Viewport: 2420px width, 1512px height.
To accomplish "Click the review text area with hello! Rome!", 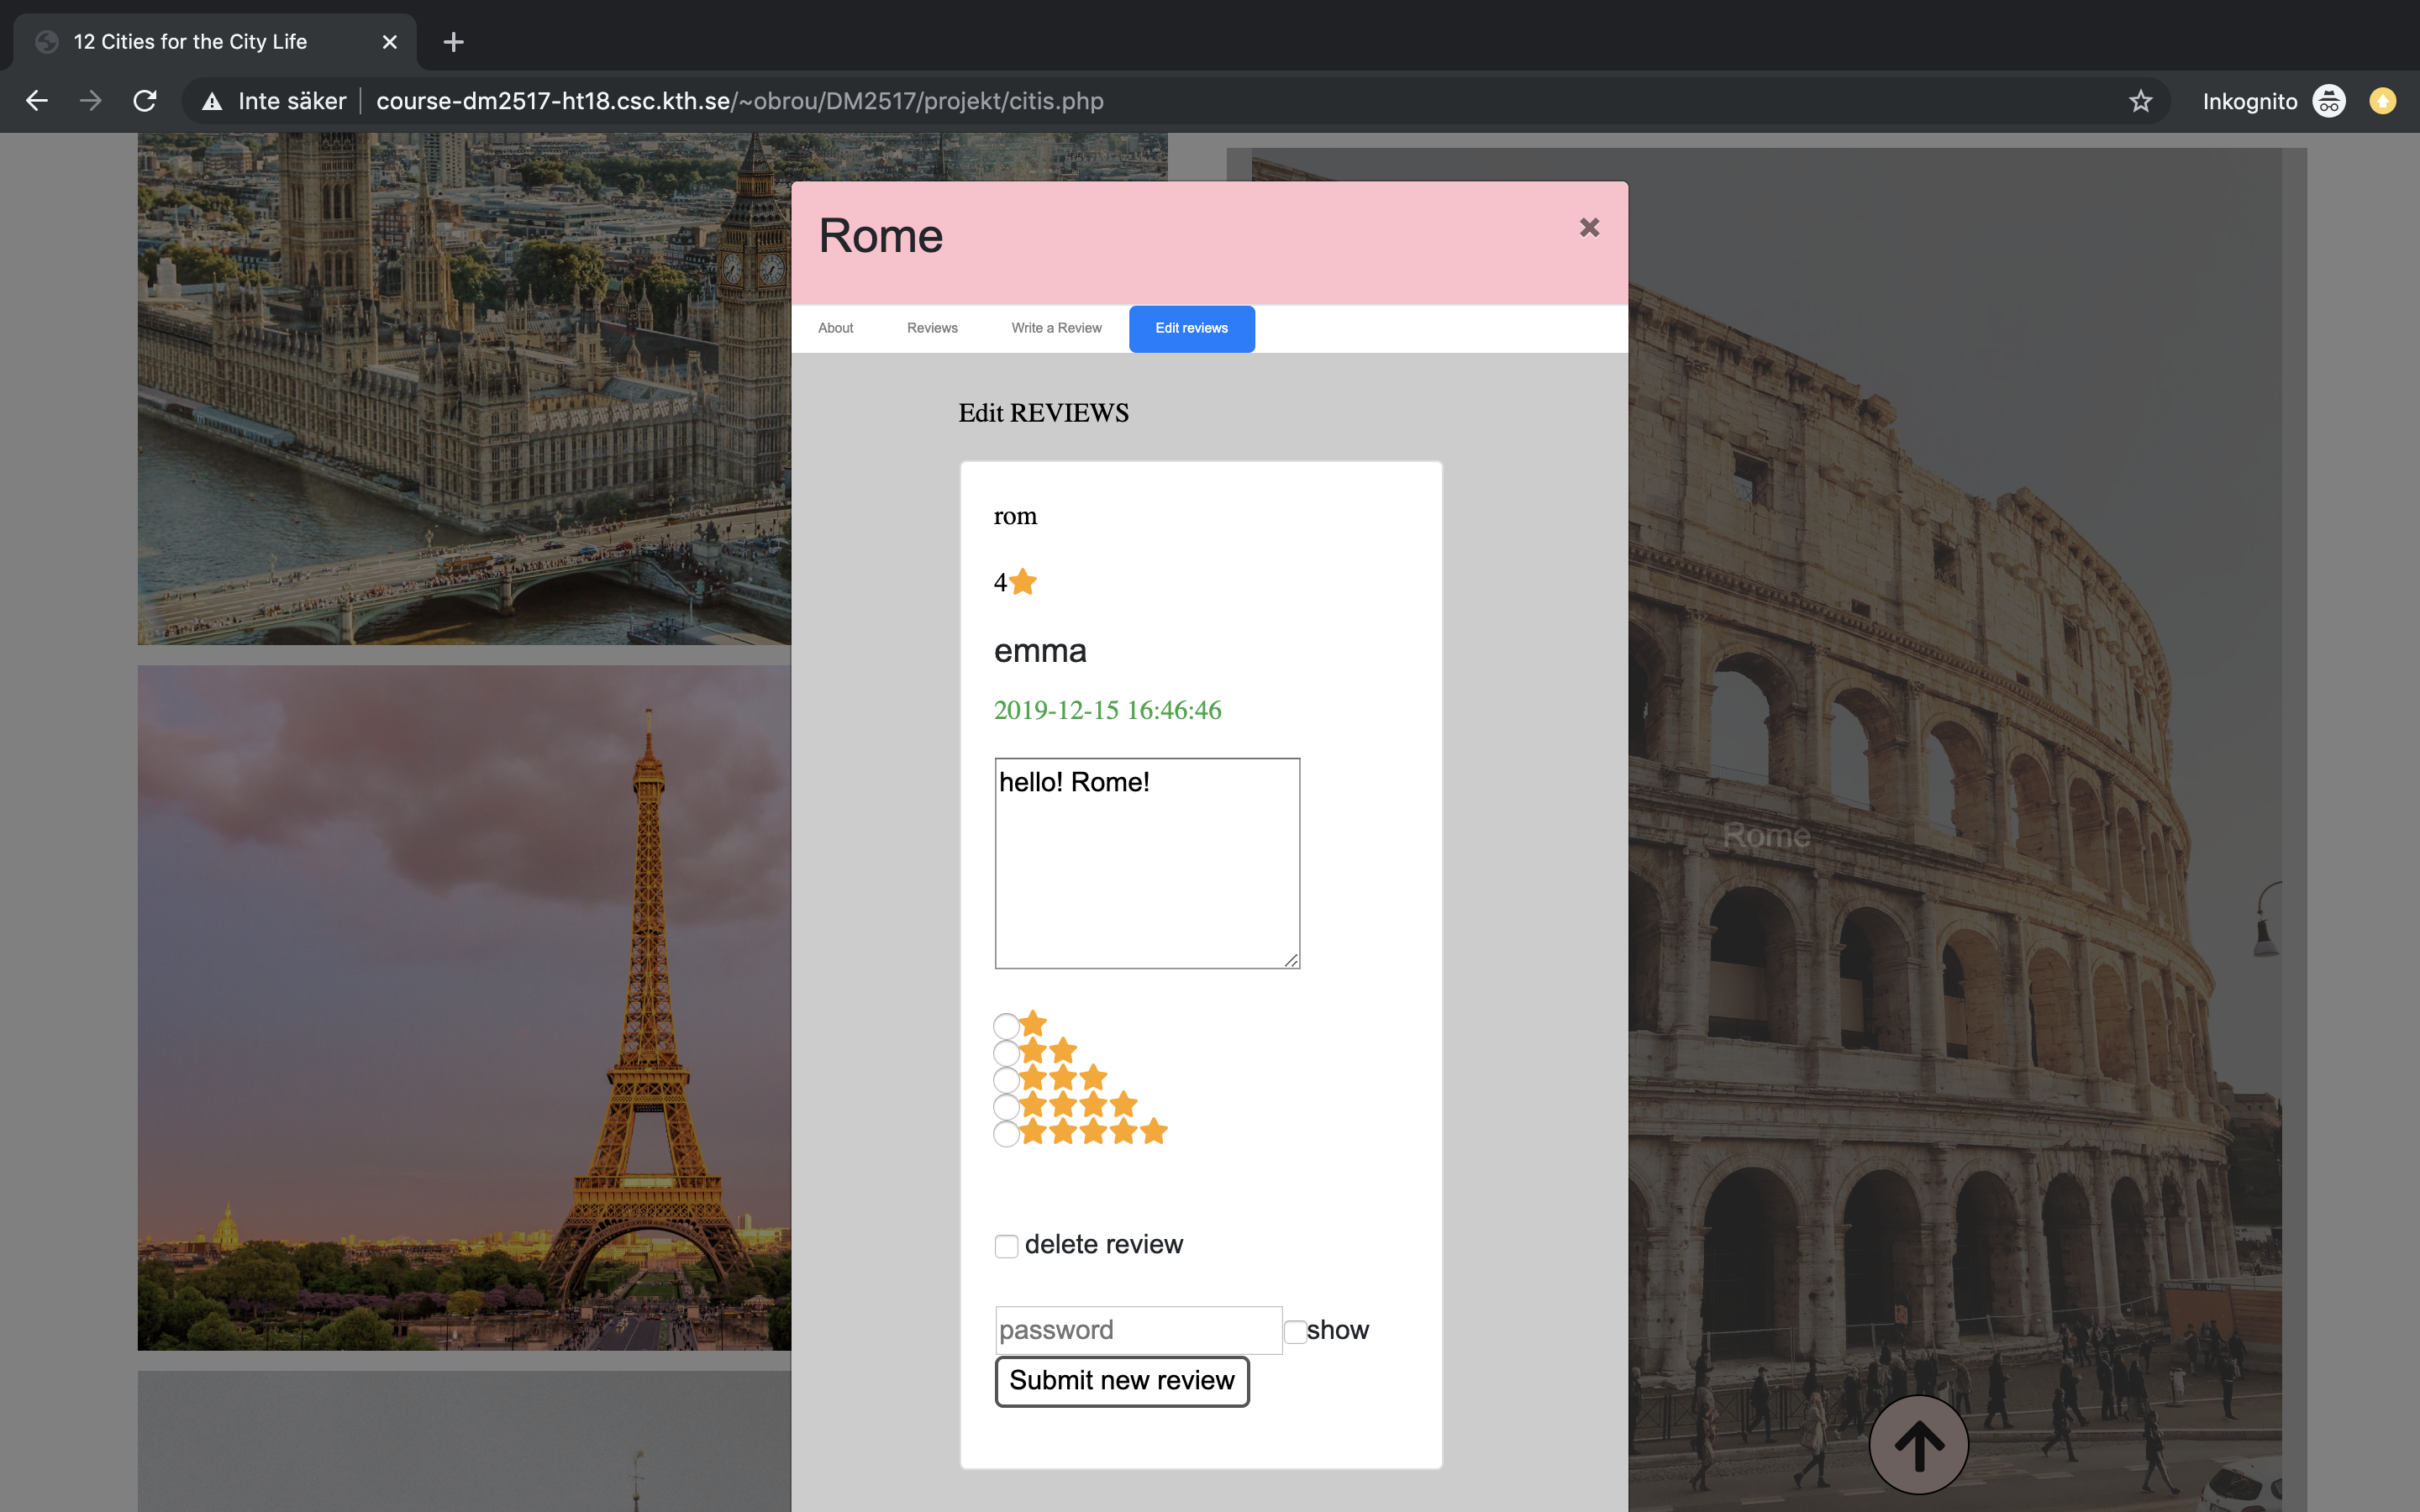I will tap(1147, 862).
